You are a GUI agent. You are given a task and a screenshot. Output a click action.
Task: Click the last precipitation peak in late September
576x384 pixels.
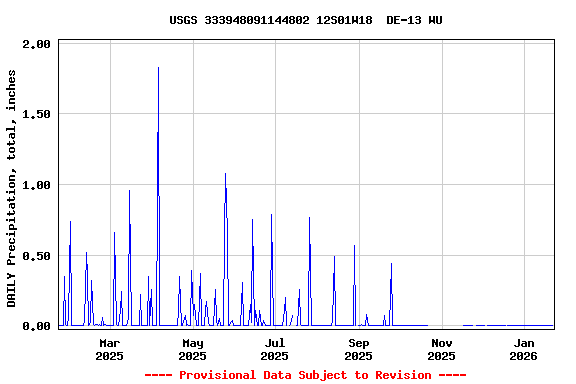click(391, 263)
